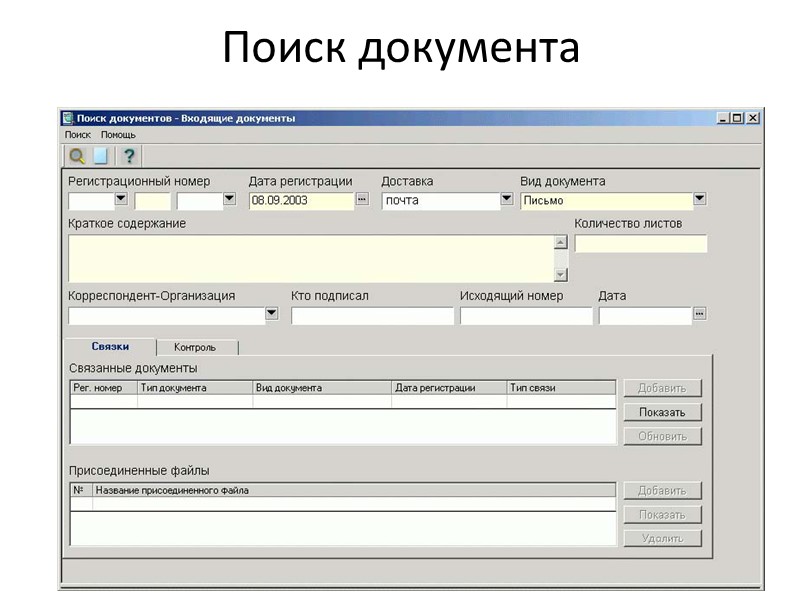
Task: Expand first Регистрационный номер dropdown
Action: click(x=121, y=198)
